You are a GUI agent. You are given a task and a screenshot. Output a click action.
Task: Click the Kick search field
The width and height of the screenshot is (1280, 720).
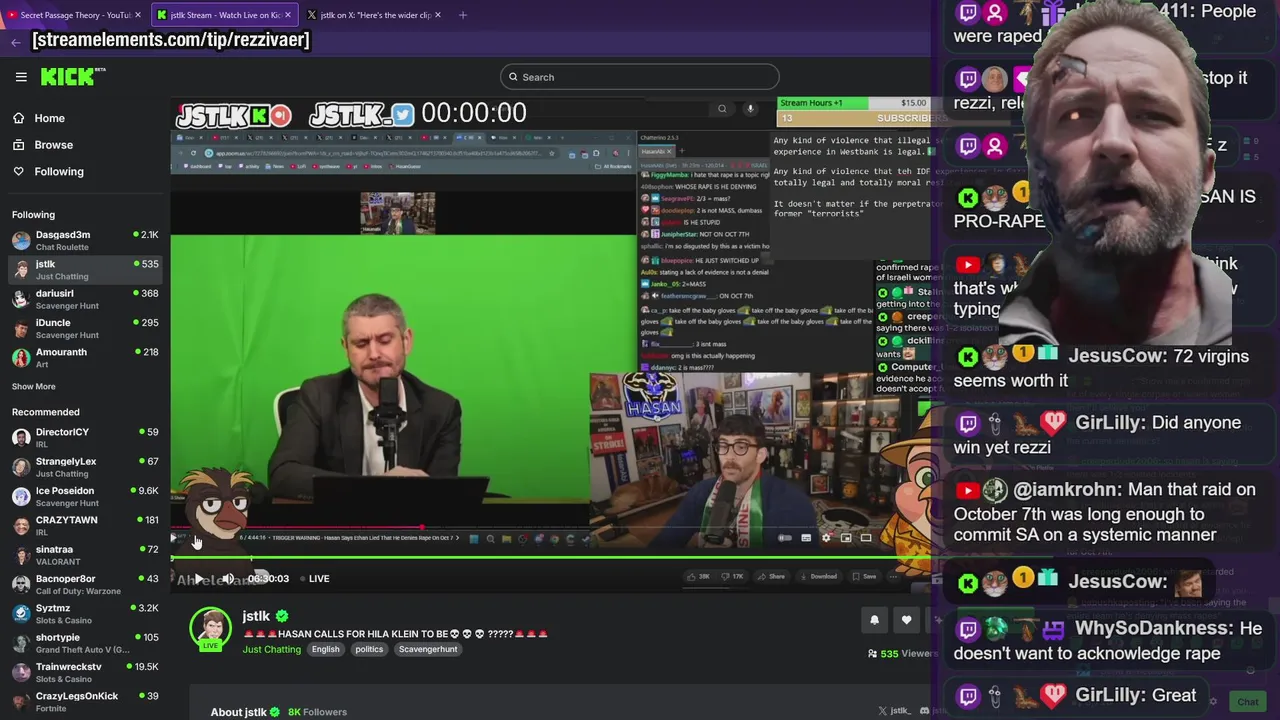click(640, 77)
